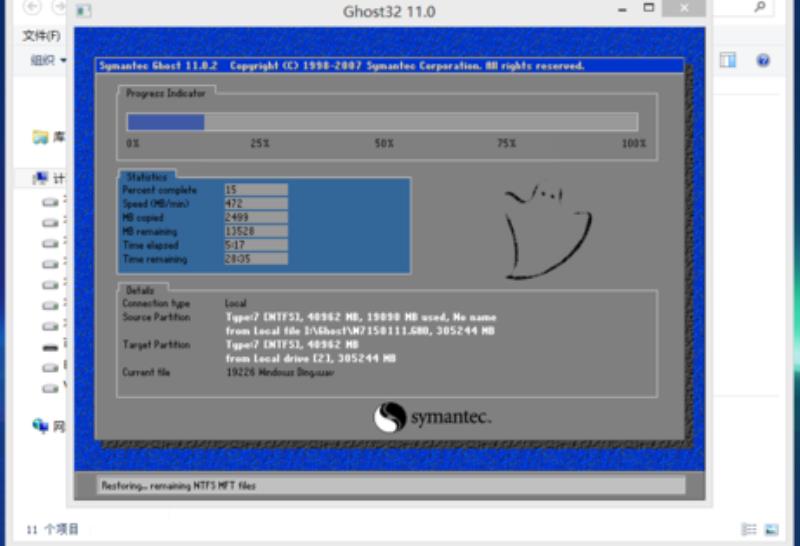
Task: Click the 'Restoring... remaining NTFS MFT files' status bar
Action: coord(391,485)
